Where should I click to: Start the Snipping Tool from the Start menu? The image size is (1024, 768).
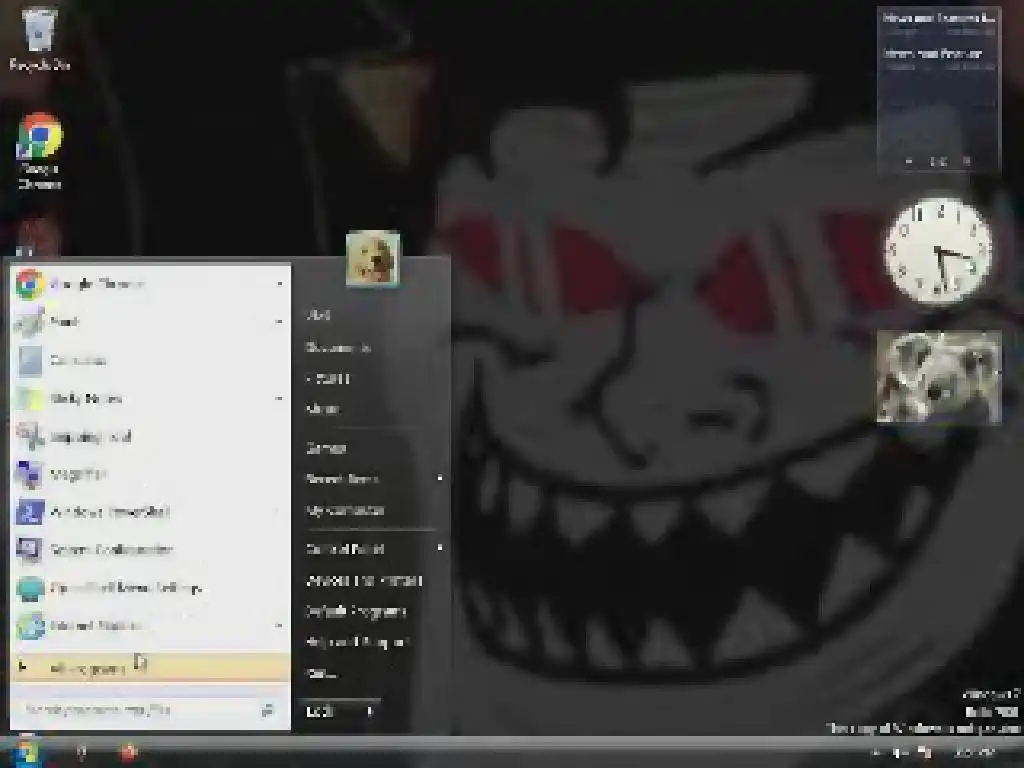(x=150, y=437)
